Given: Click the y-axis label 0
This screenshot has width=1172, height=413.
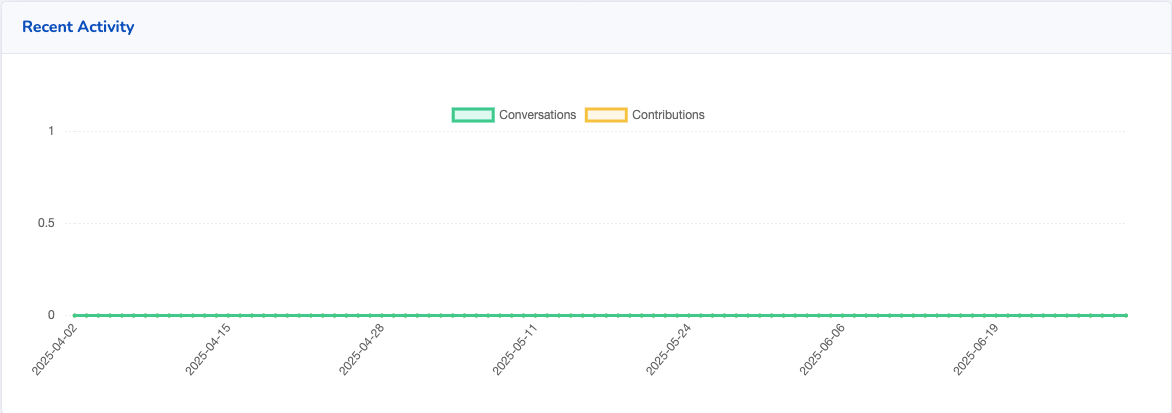Looking at the screenshot, I should [x=51, y=315].
